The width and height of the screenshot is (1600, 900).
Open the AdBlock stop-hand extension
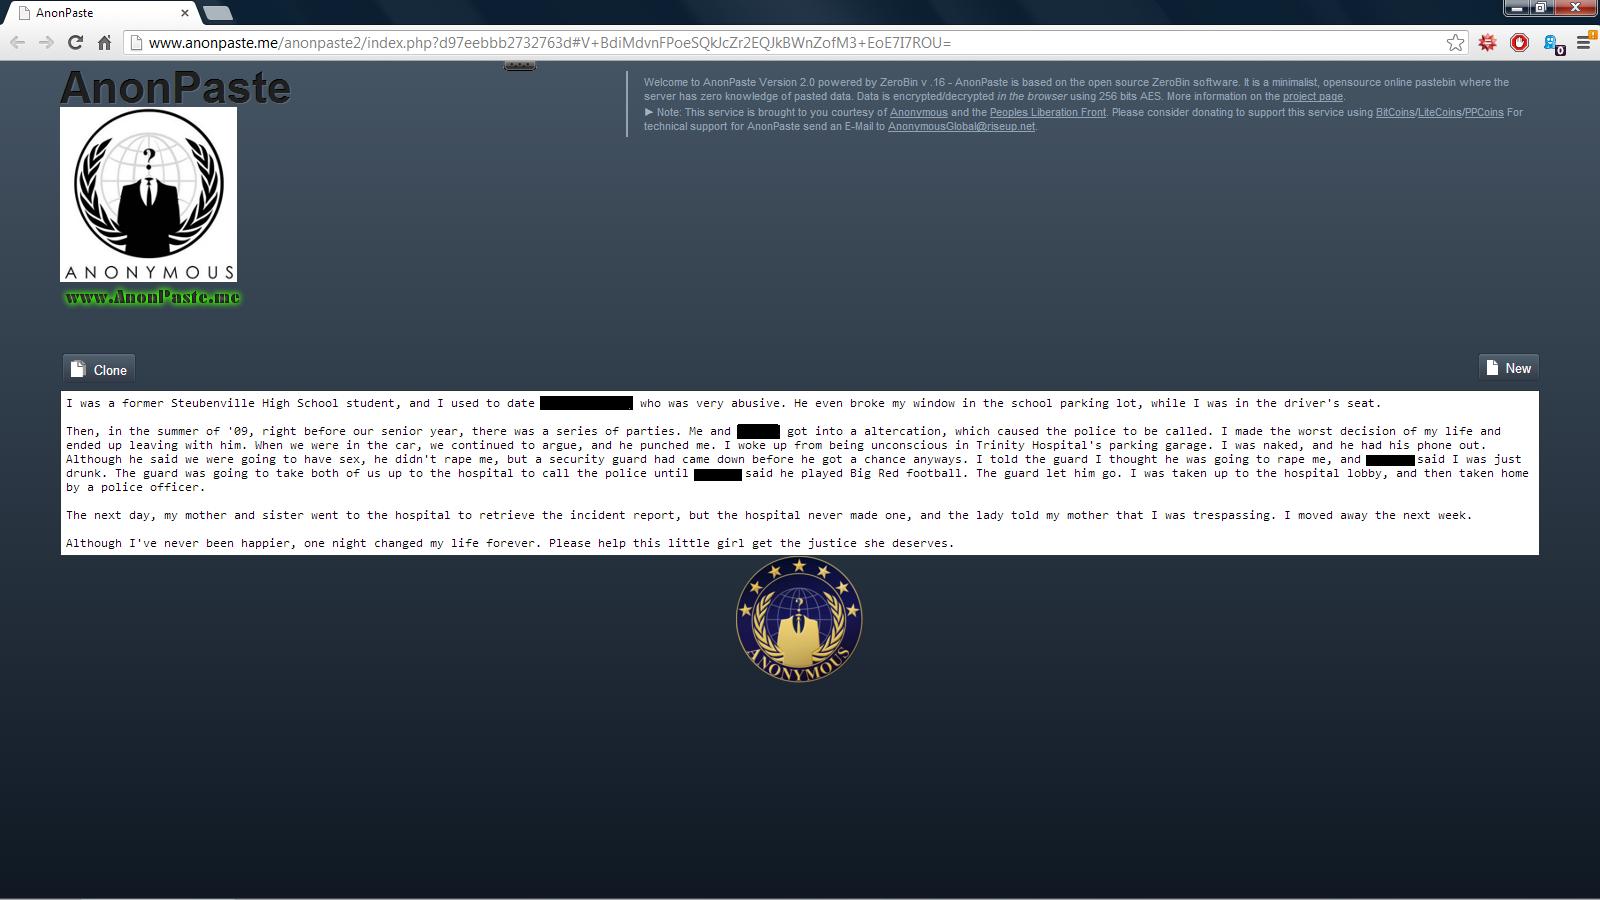coord(1519,42)
